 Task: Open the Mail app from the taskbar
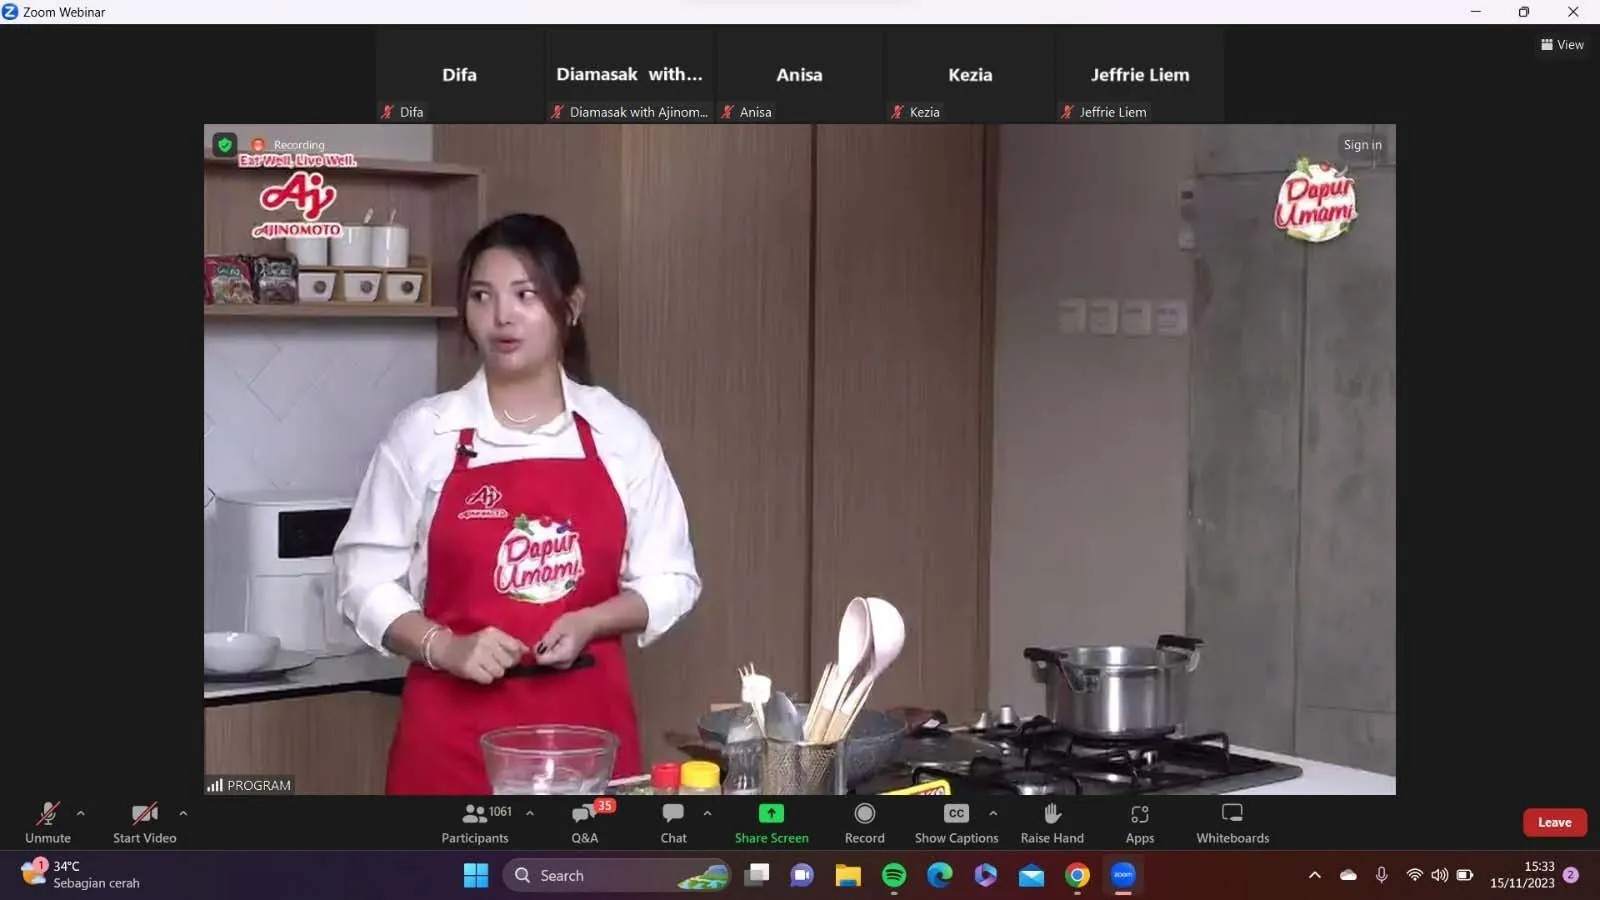point(1031,876)
